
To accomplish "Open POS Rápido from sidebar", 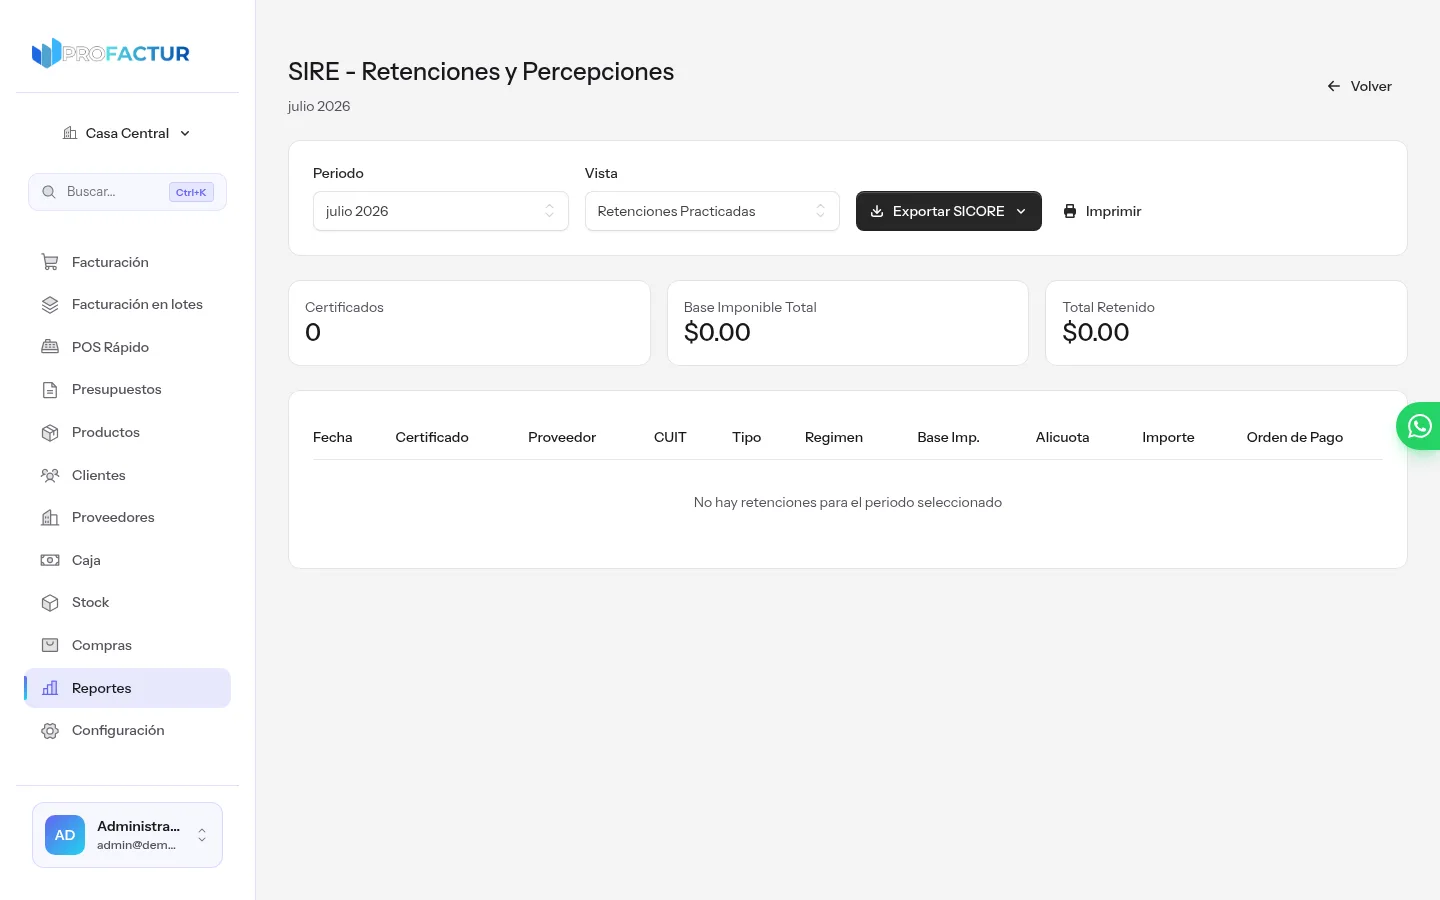I will [x=127, y=347].
